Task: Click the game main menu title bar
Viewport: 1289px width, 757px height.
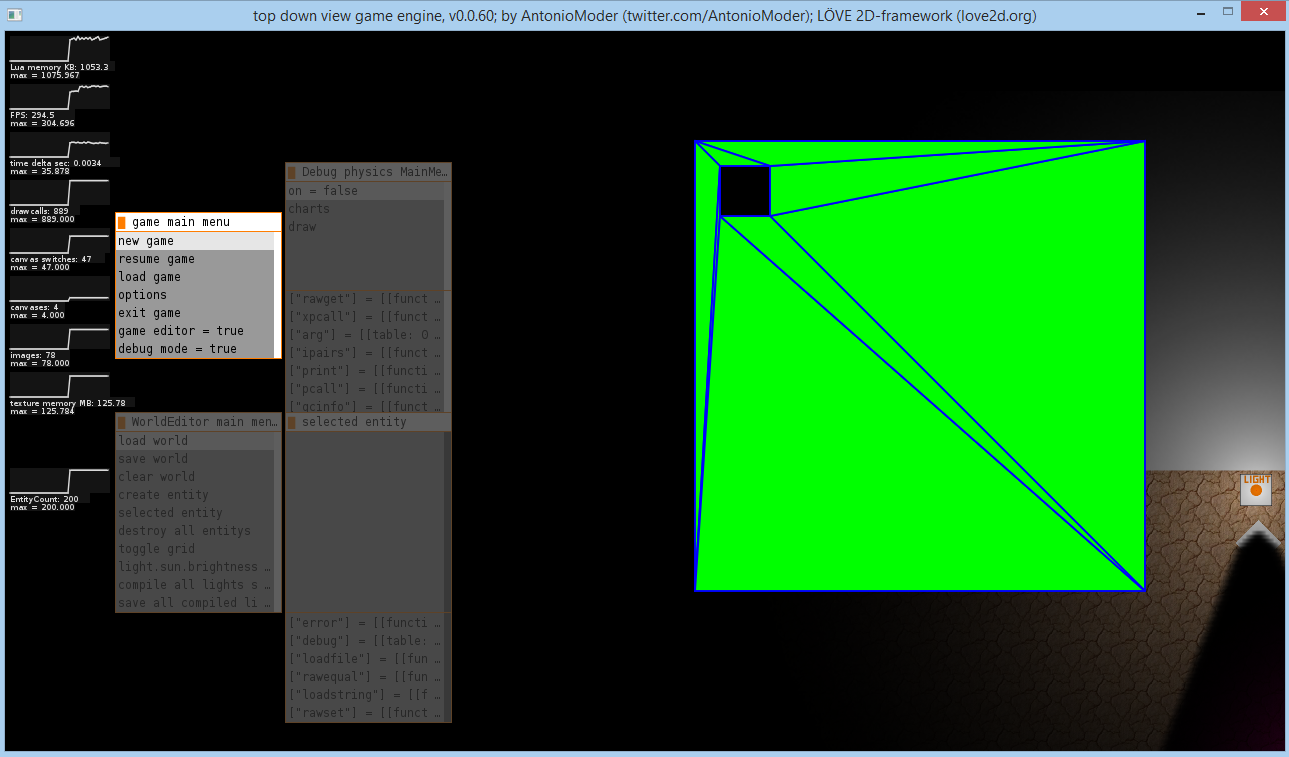Action: [198, 222]
